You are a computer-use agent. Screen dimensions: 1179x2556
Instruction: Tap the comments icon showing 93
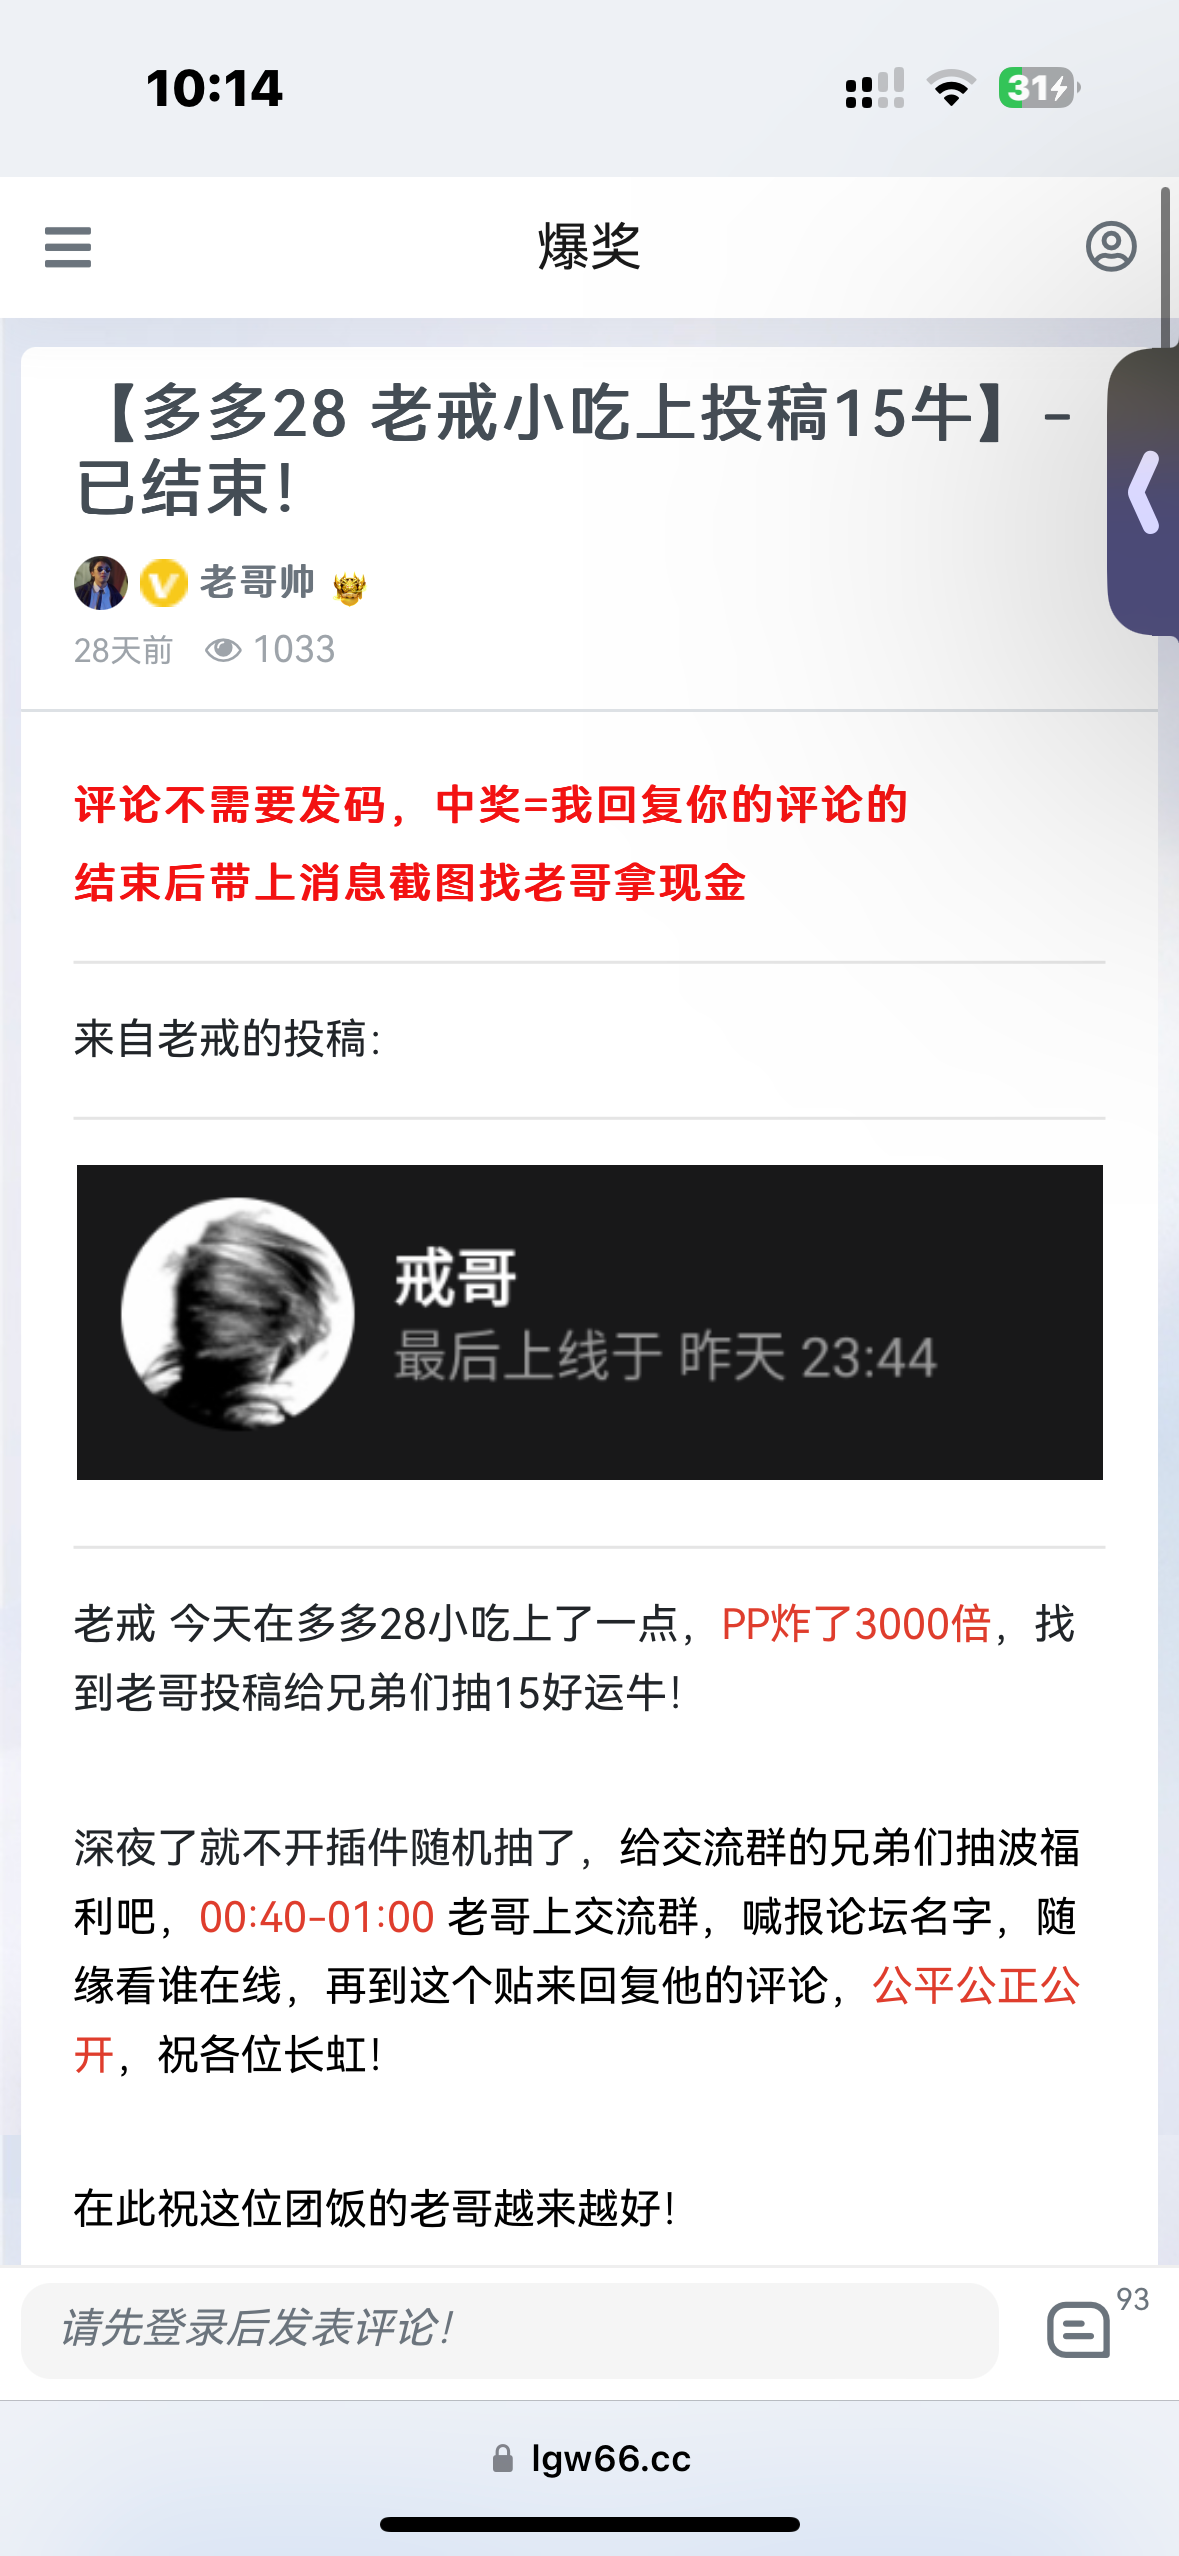(1079, 2329)
